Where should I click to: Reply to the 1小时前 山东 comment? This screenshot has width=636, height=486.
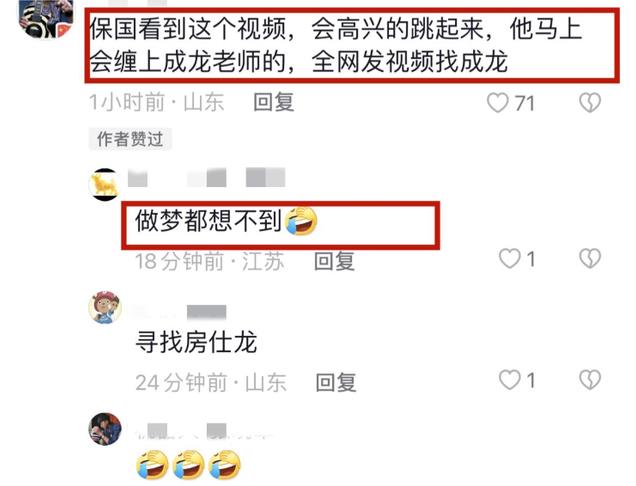pyautogui.click(x=274, y=102)
